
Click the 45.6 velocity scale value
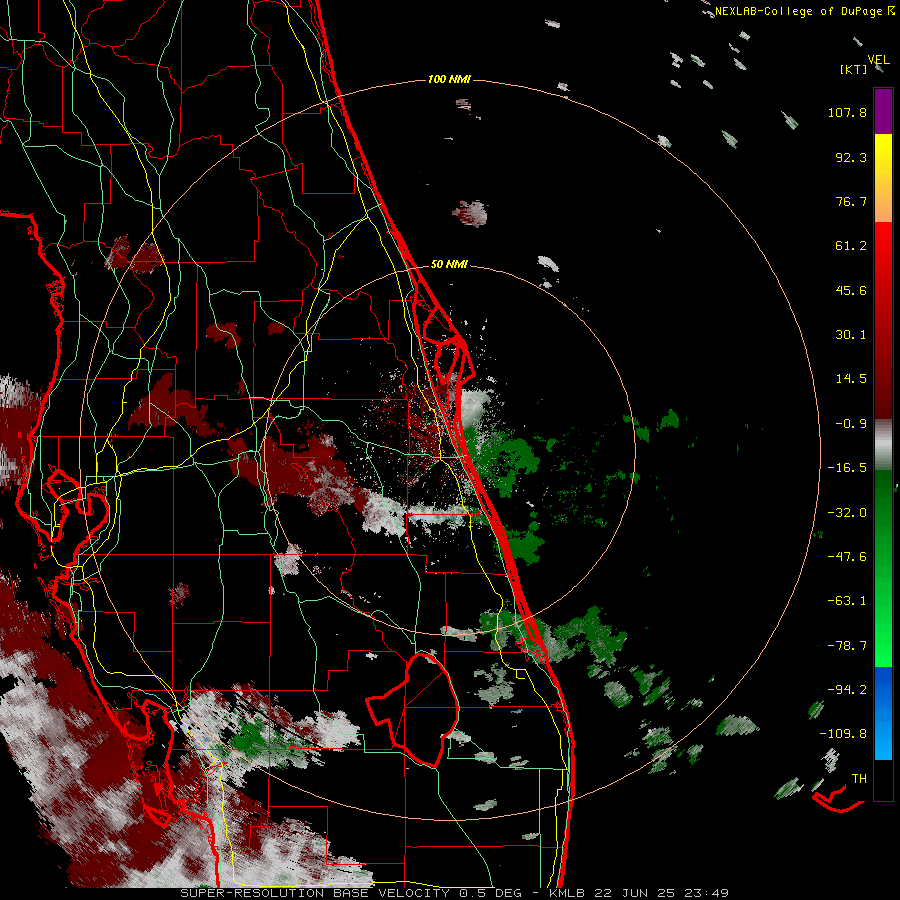[x=851, y=290]
